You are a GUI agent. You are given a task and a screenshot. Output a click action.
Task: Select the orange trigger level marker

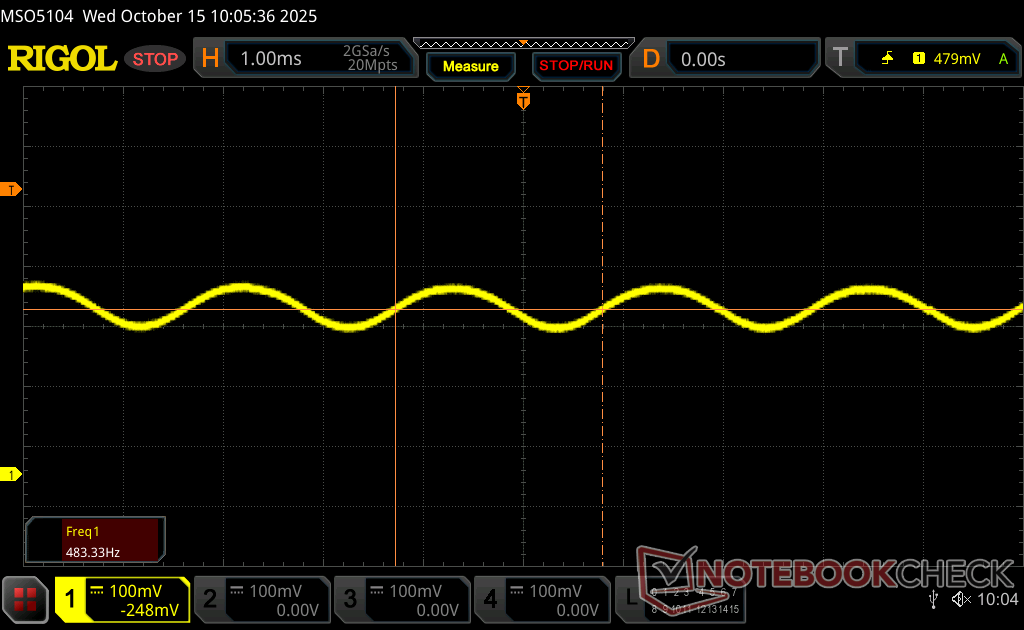(x=12, y=189)
